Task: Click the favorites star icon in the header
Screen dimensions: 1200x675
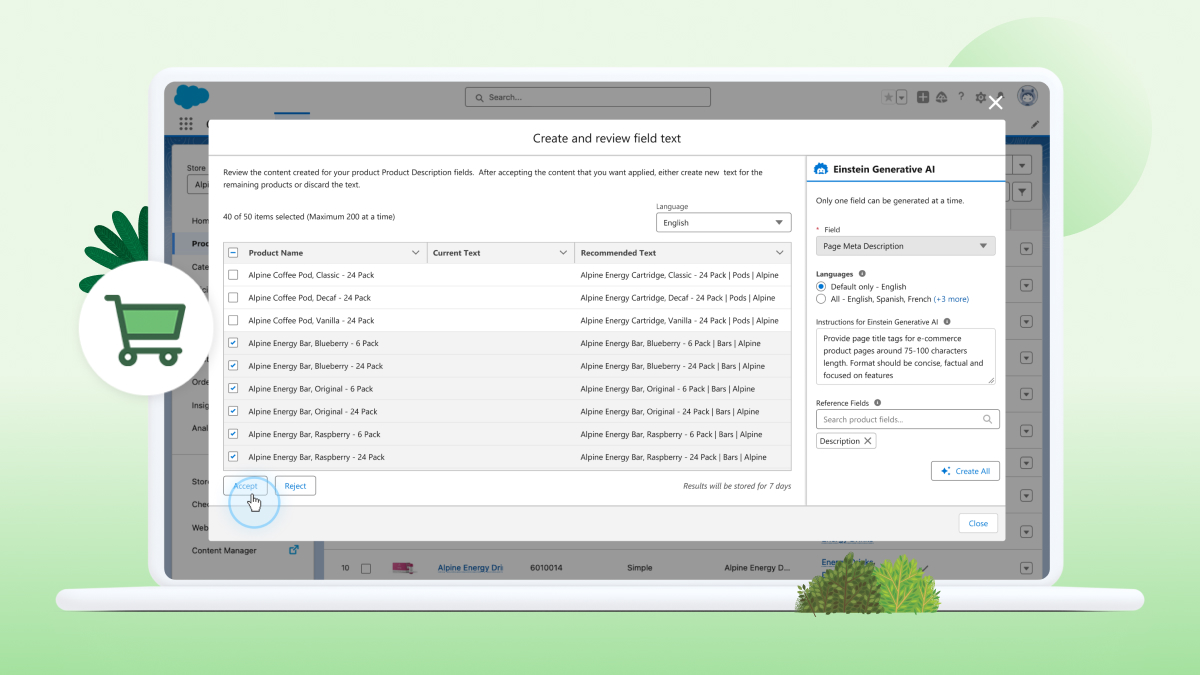Action: (889, 96)
